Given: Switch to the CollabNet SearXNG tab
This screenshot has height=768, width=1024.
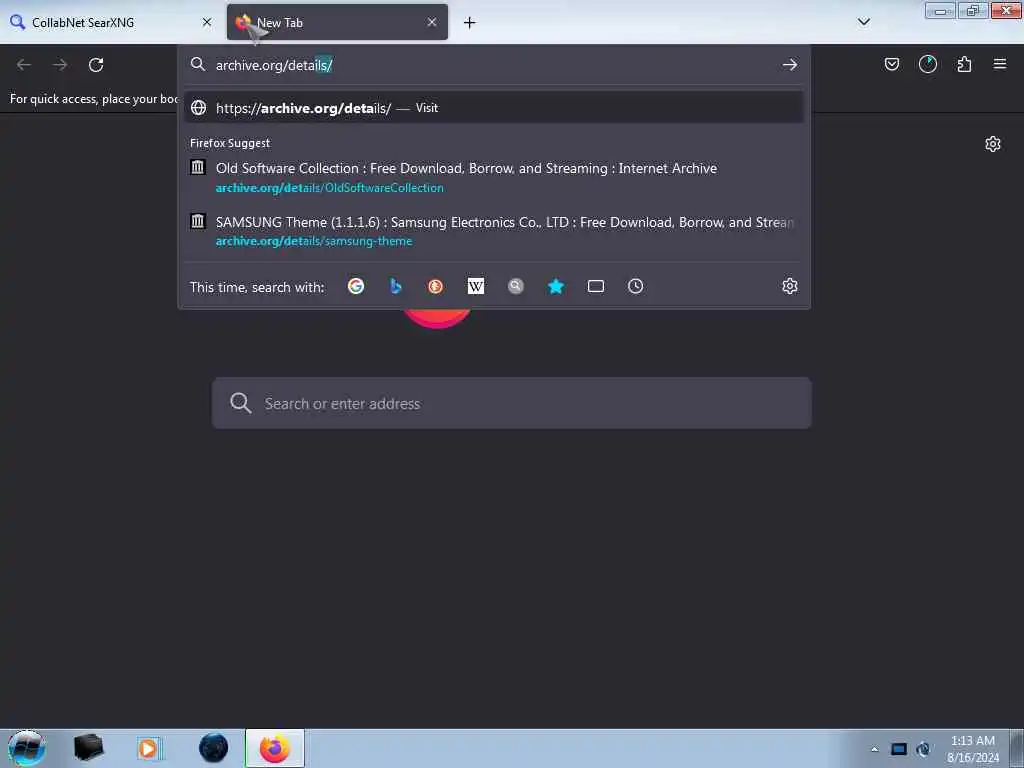Looking at the screenshot, I should [111, 22].
